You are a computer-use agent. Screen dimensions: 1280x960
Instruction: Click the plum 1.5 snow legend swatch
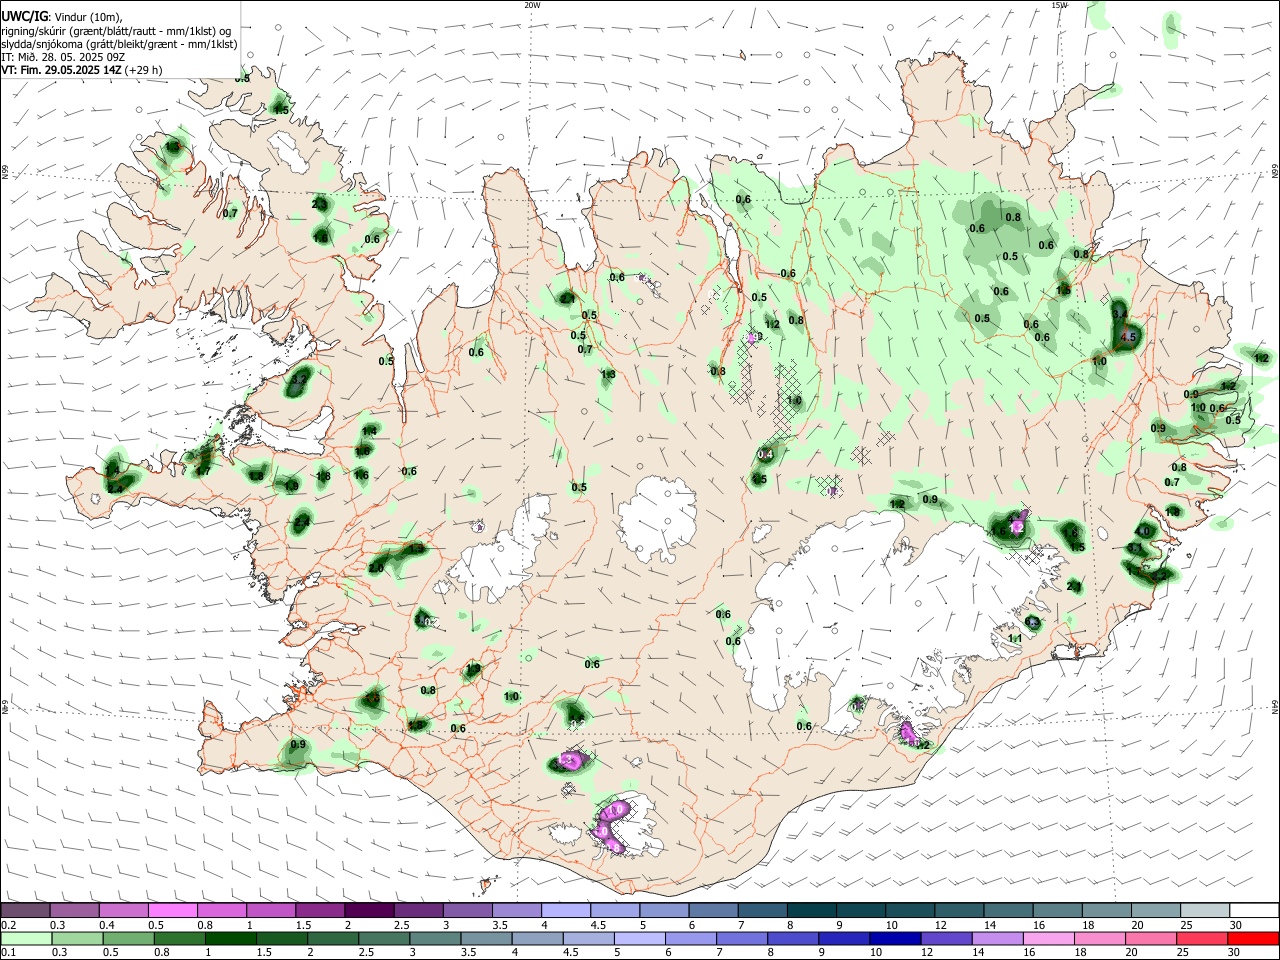coord(320,910)
